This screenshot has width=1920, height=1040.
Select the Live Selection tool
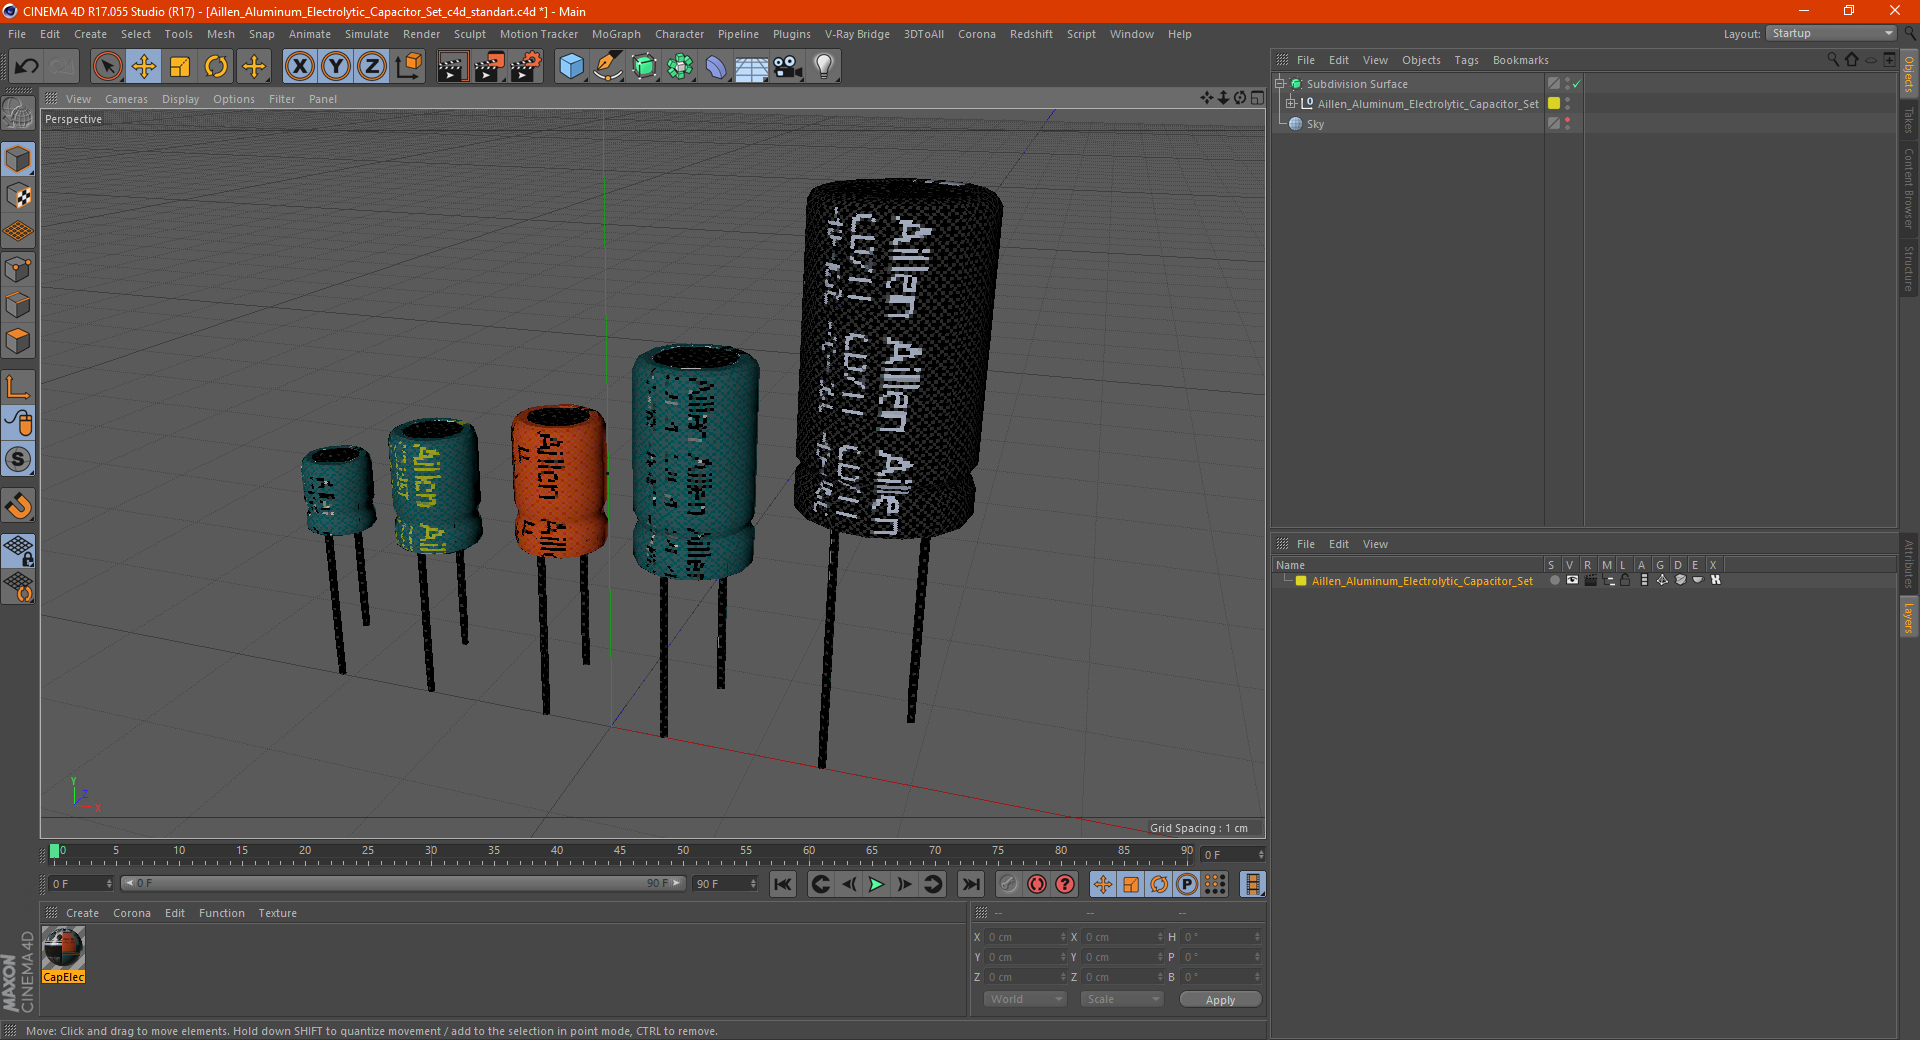(107, 67)
